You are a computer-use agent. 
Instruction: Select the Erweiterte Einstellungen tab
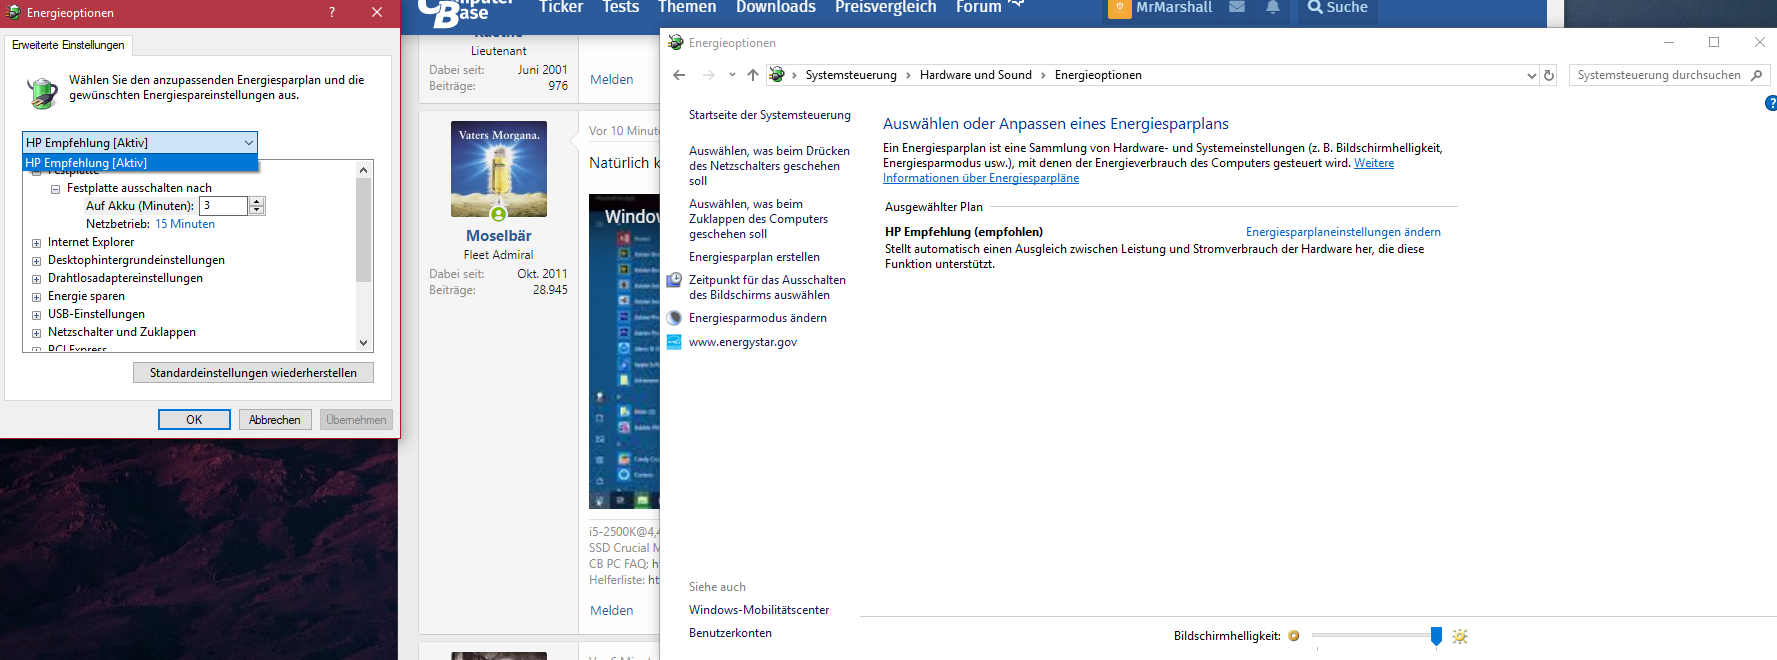point(68,45)
